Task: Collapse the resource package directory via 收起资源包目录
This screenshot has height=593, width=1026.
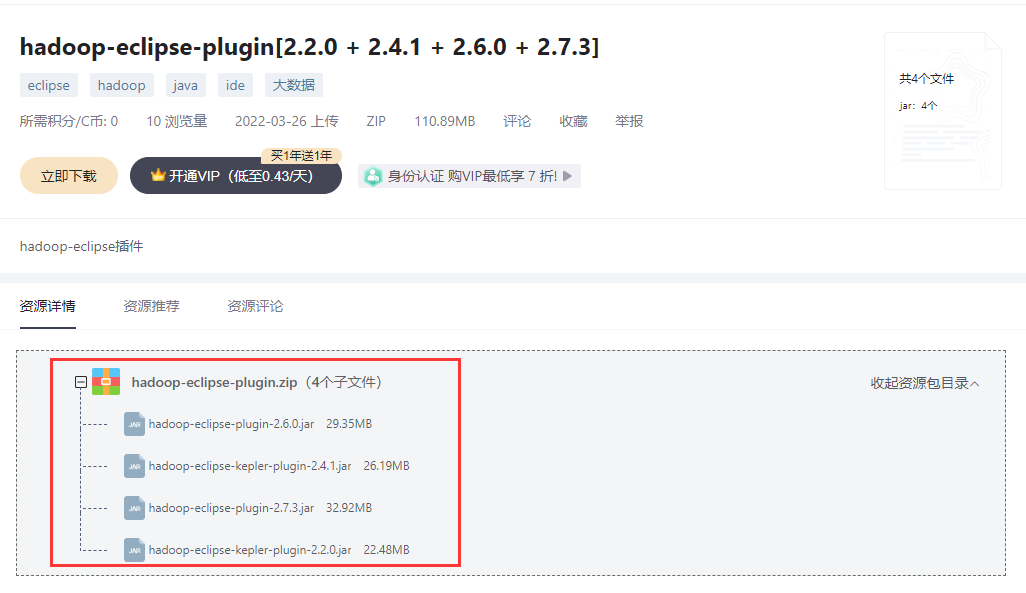Action: point(925,384)
